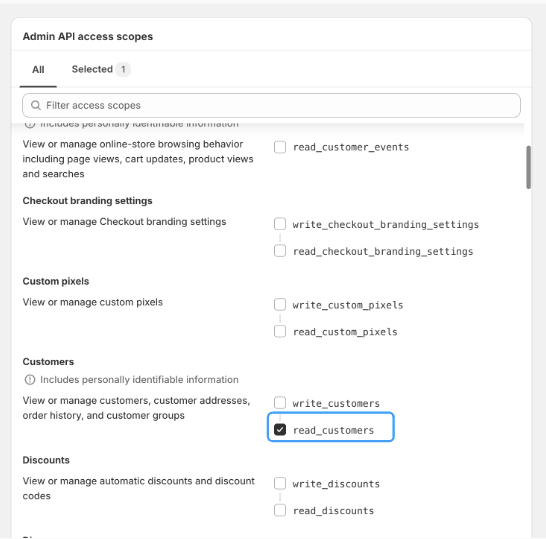The height and width of the screenshot is (539, 546).
Task: Uncheck the read_customers checkbox
Action: (x=280, y=429)
